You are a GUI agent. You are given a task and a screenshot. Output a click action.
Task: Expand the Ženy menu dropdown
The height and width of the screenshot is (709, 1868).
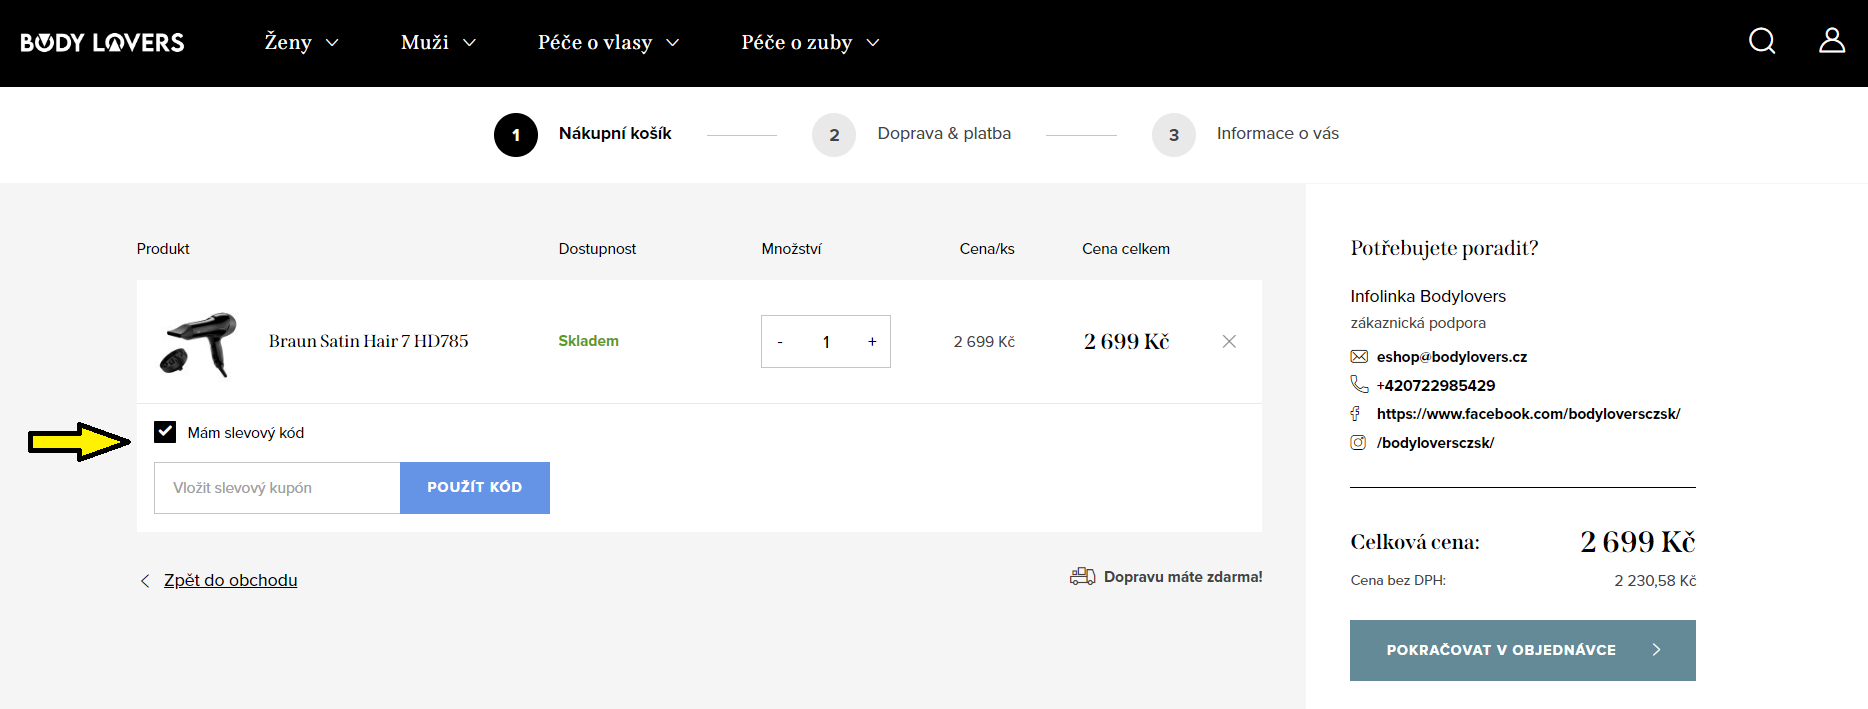(301, 43)
